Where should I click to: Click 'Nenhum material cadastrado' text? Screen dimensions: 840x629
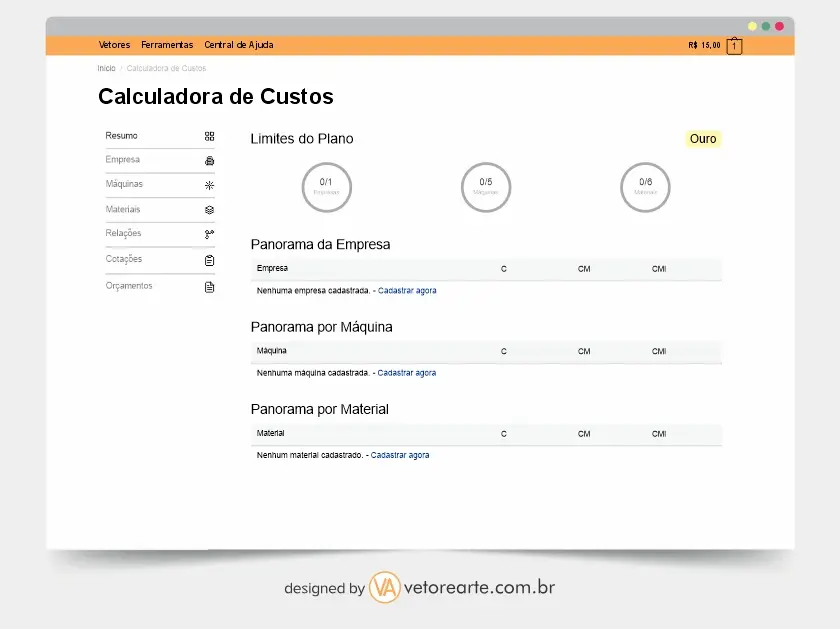click(310, 455)
